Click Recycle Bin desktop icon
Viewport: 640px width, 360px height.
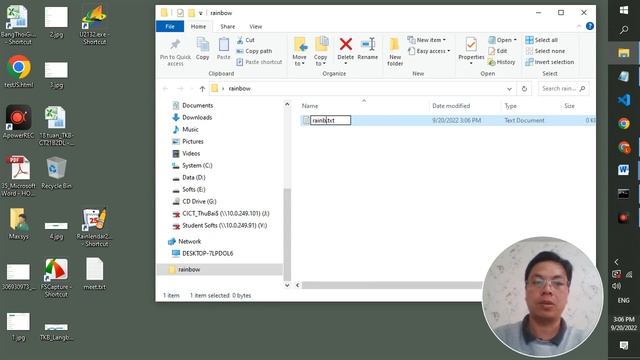[56, 173]
